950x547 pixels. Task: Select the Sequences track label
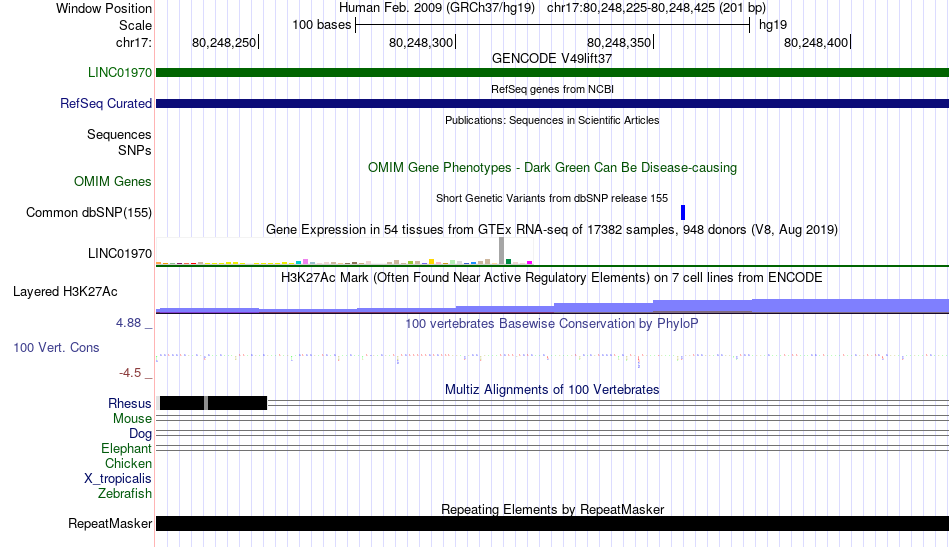pos(119,134)
